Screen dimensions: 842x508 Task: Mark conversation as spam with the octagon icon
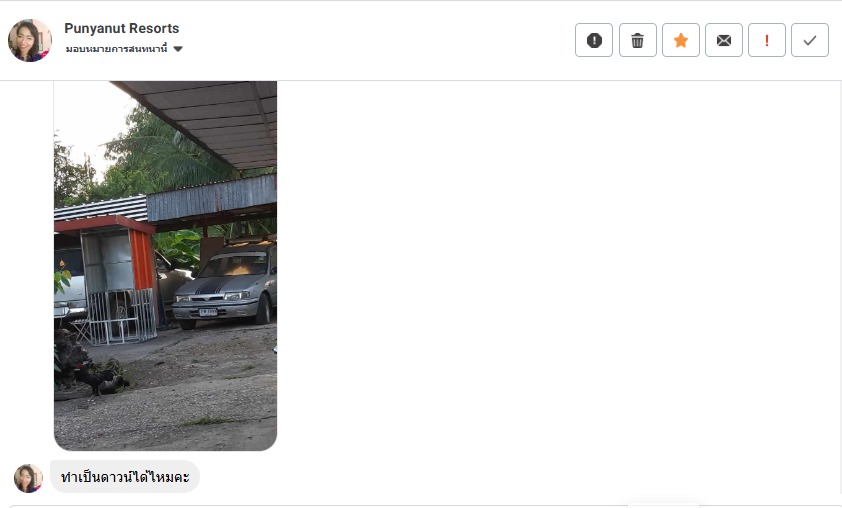(x=594, y=40)
